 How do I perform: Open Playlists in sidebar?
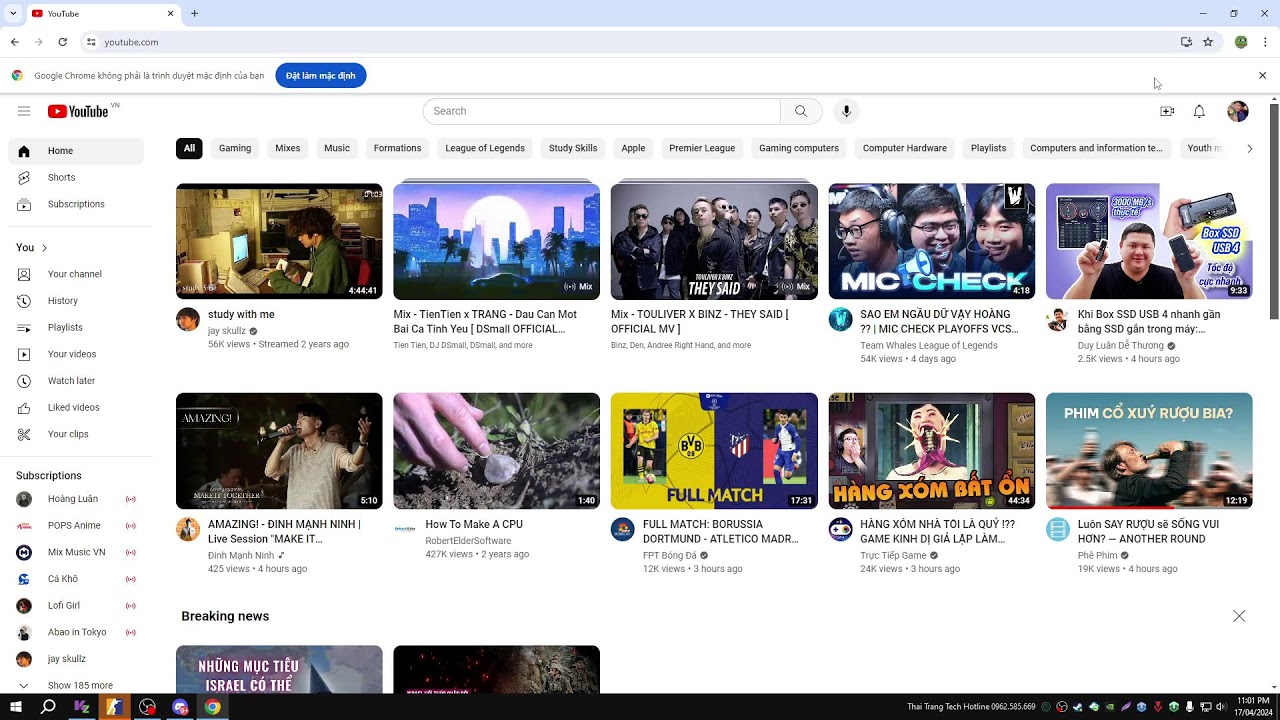pyautogui.click(x=76, y=327)
